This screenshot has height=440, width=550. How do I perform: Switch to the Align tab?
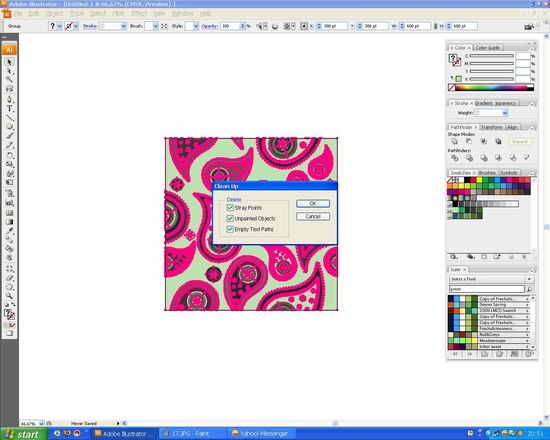click(512, 127)
